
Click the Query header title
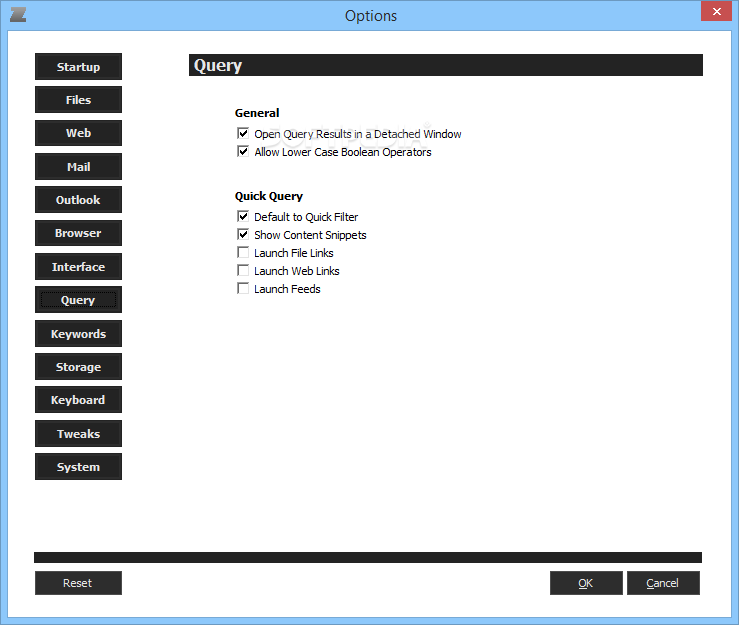218,66
